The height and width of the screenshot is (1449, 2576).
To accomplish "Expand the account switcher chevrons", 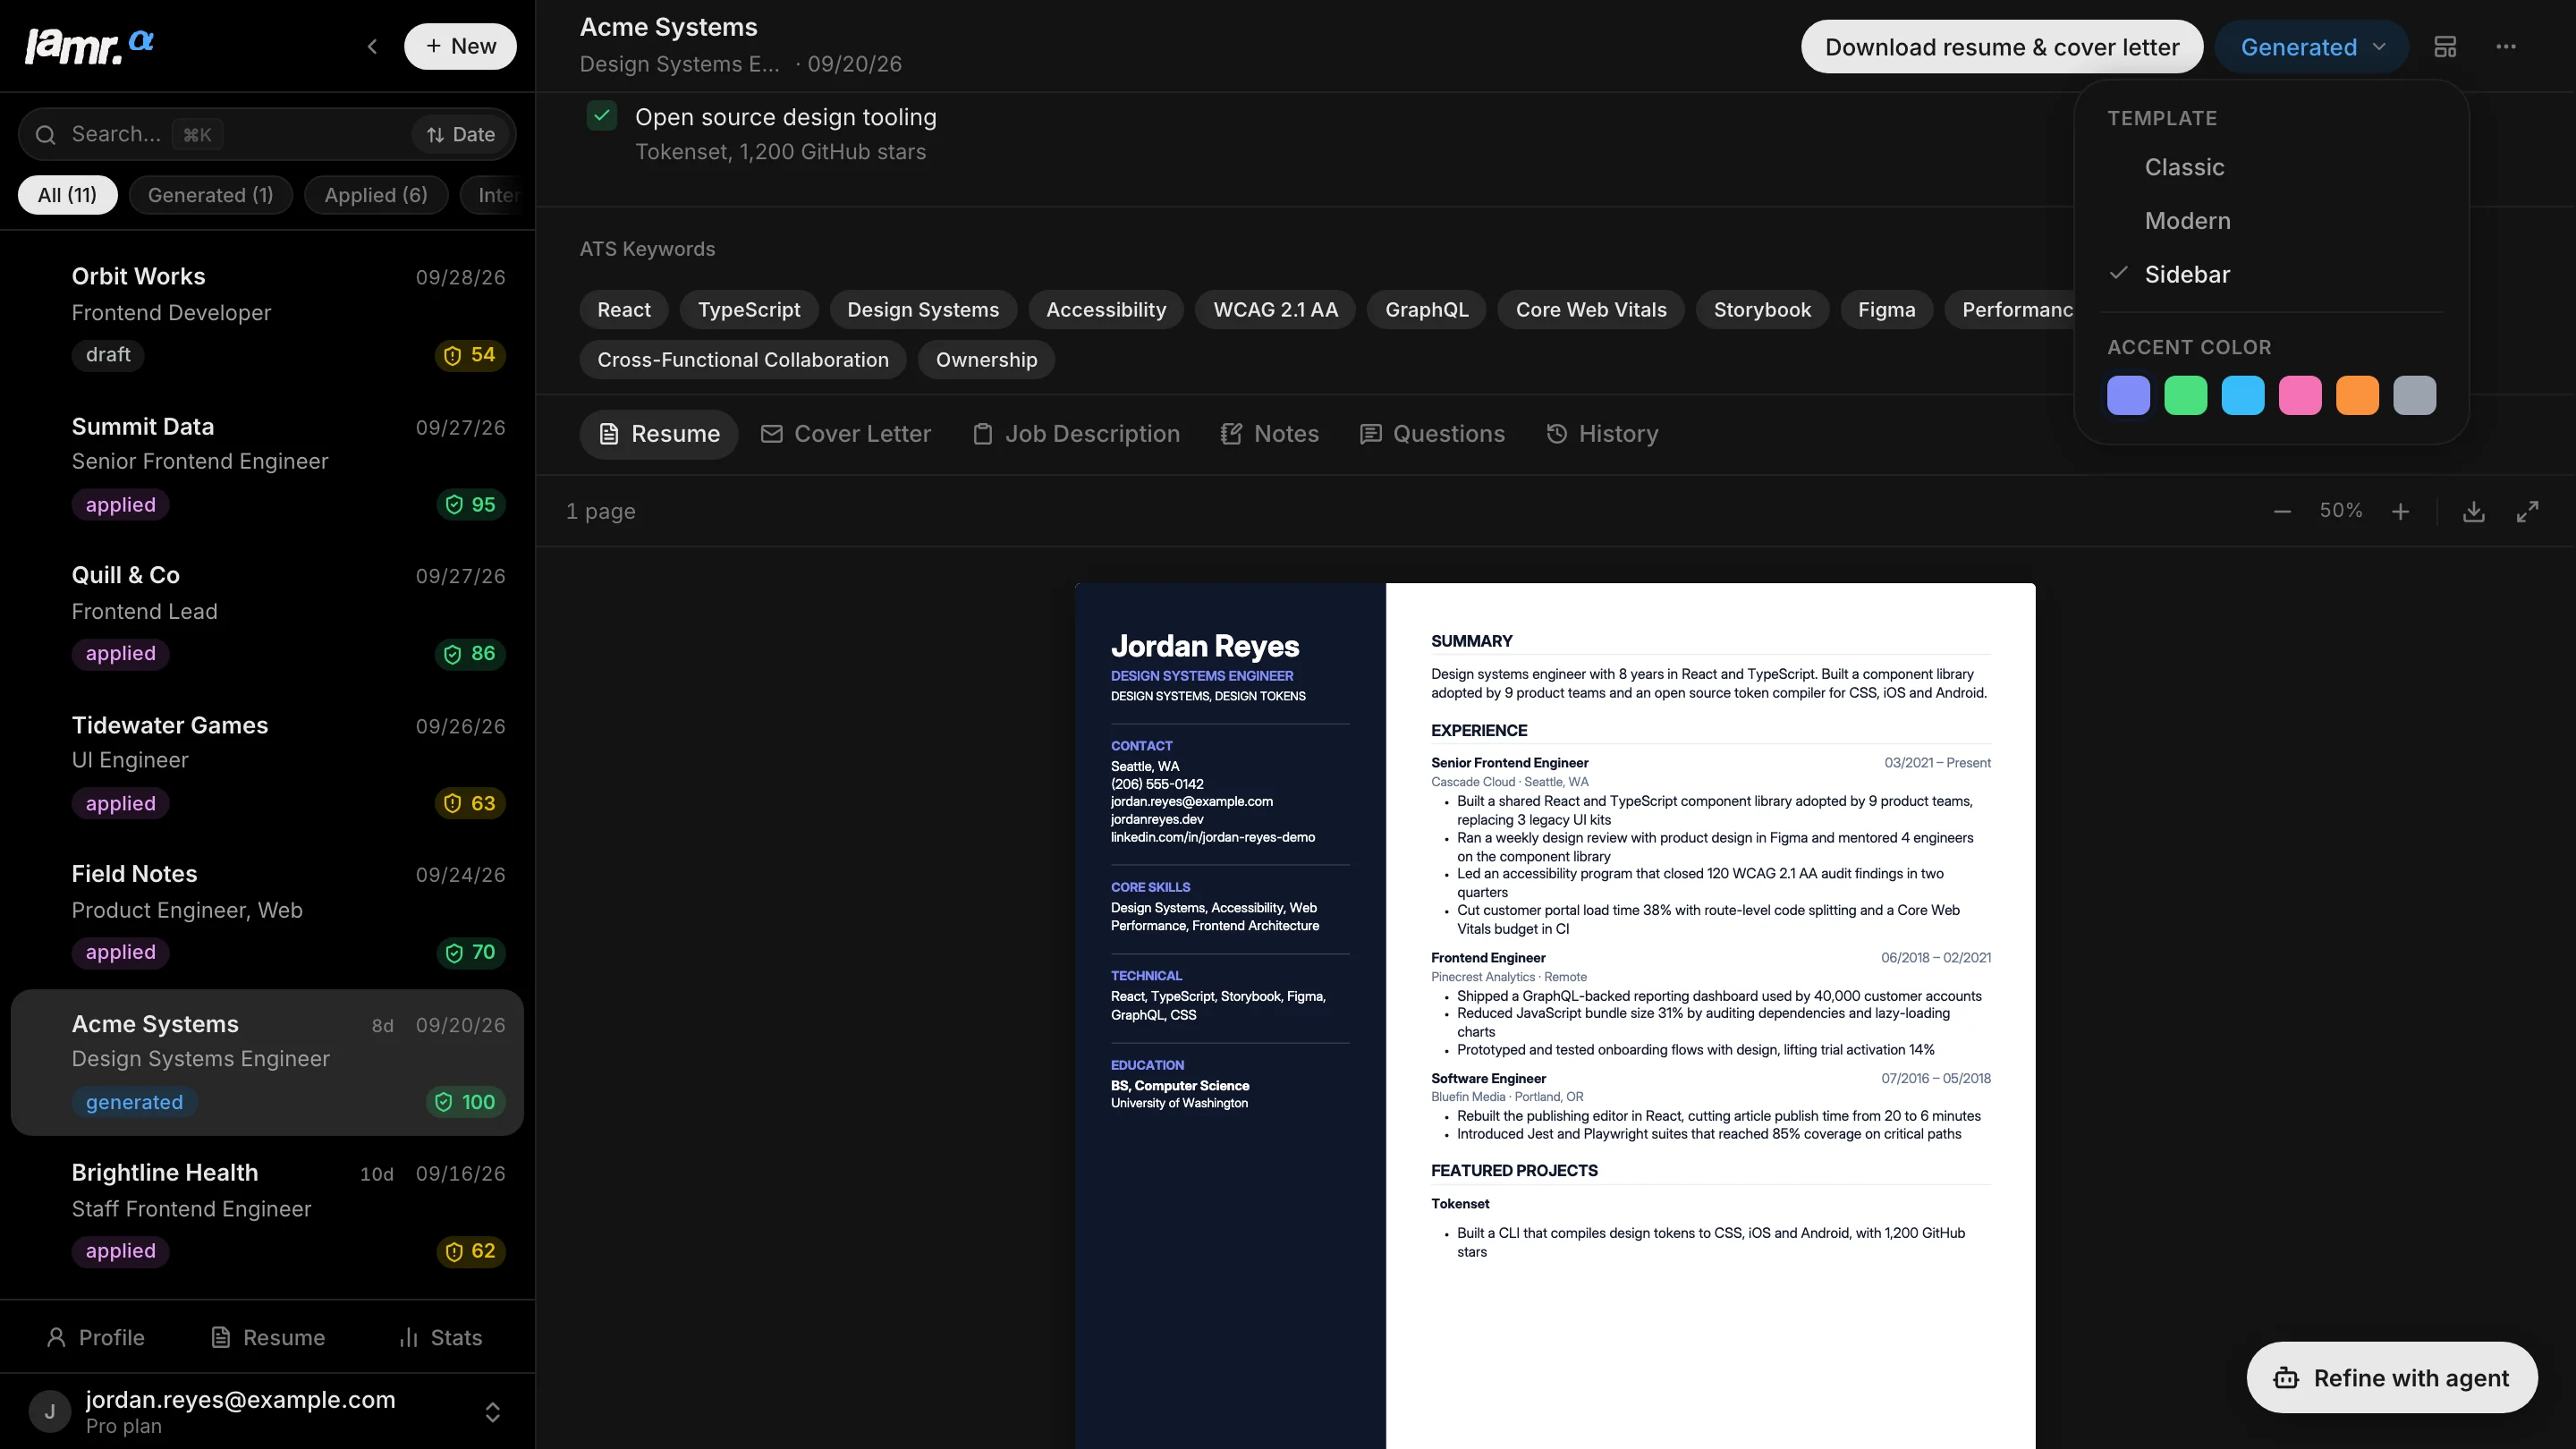I will pyautogui.click(x=492, y=1412).
